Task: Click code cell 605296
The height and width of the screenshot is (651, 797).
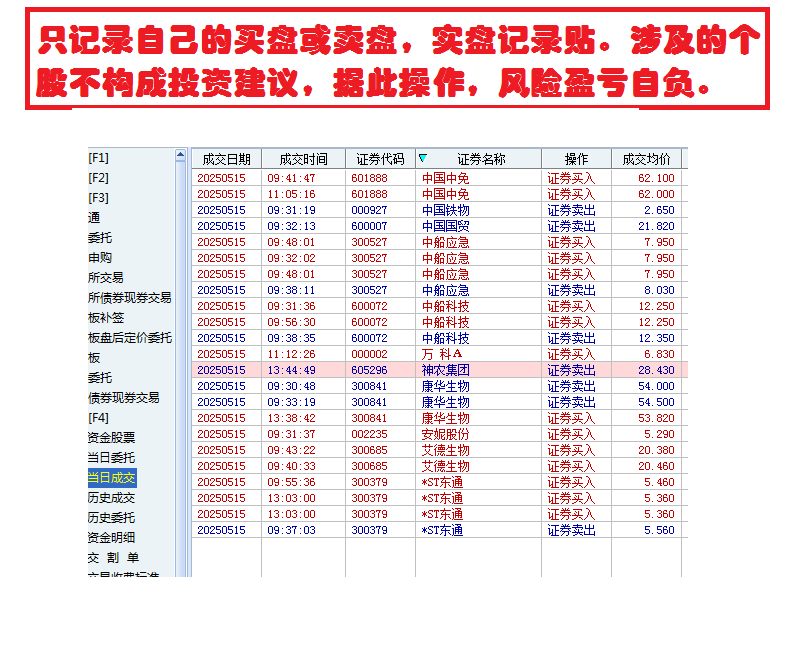Action: click(369, 370)
